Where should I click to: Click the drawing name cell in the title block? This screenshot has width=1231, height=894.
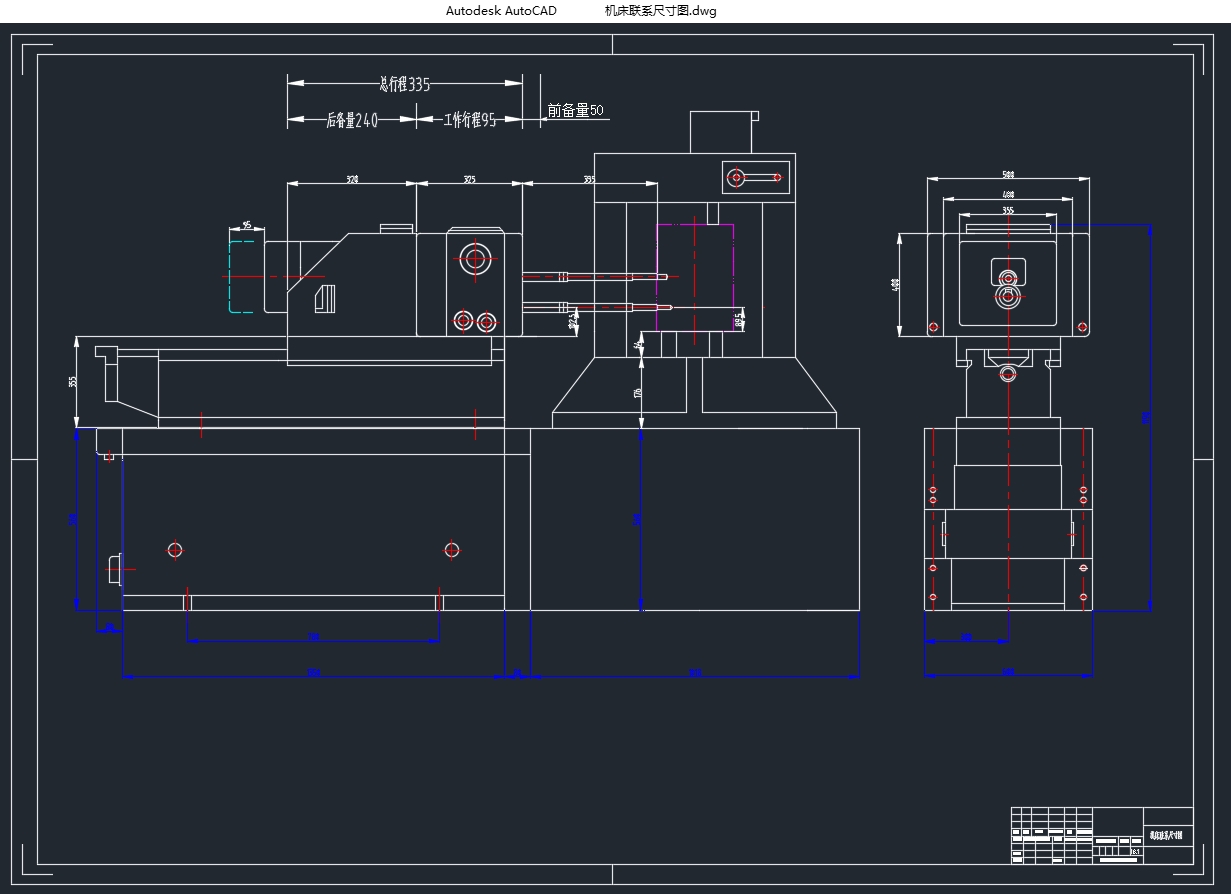coord(1167,835)
